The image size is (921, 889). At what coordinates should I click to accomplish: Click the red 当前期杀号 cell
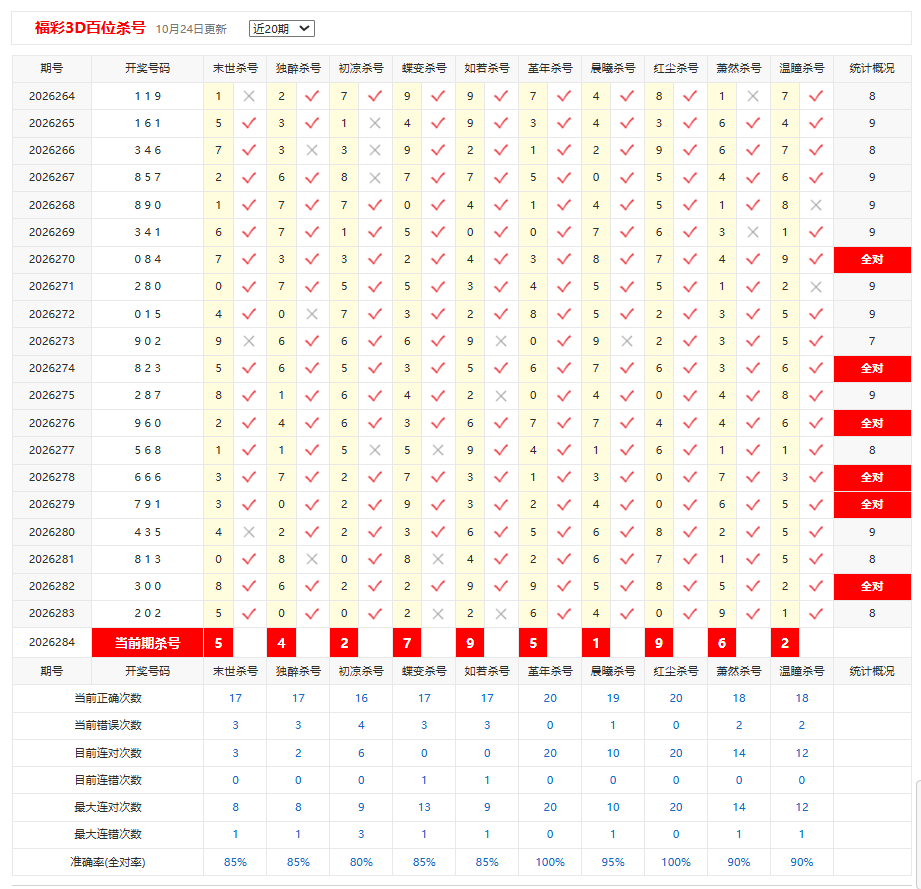pyautogui.click(x=147, y=643)
